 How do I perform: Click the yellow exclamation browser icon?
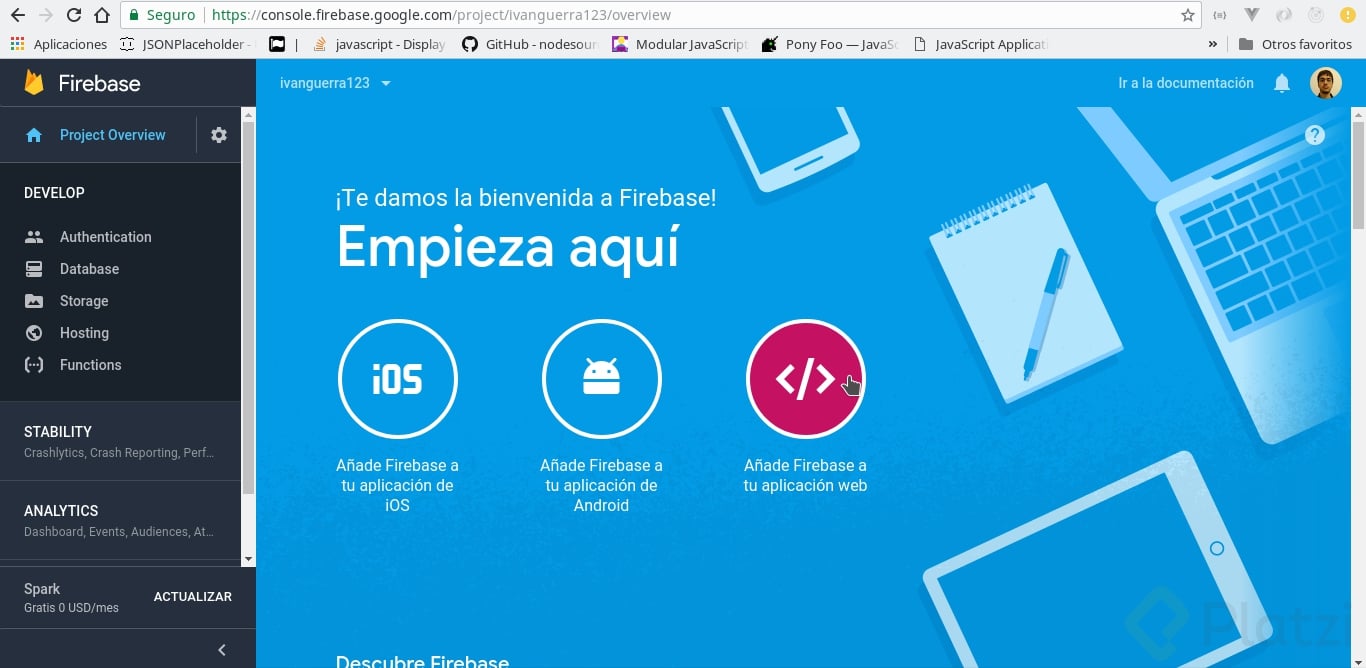[x=1346, y=15]
